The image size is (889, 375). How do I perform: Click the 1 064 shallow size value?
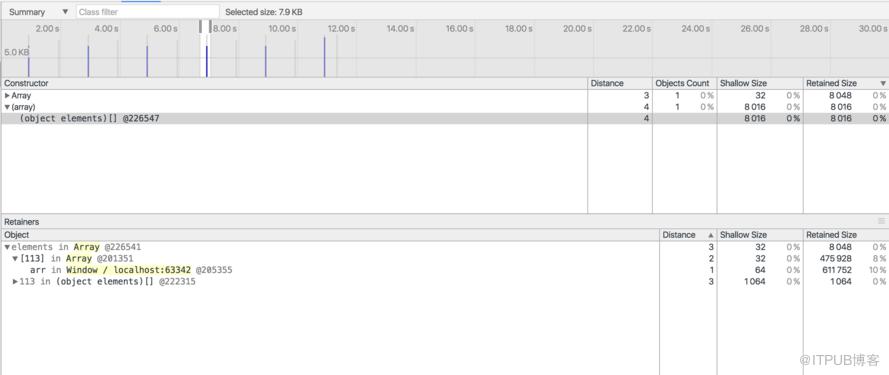[x=754, y=281]
